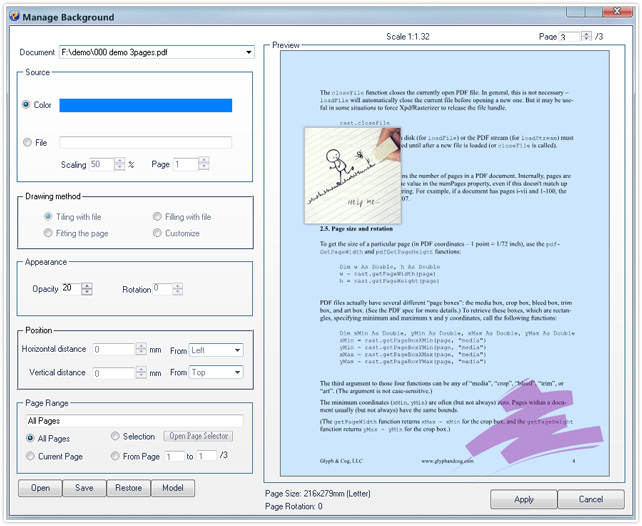Adjust the preview Page spinner arrows
The image size is (642, 526).
click(x=586, y=36)
